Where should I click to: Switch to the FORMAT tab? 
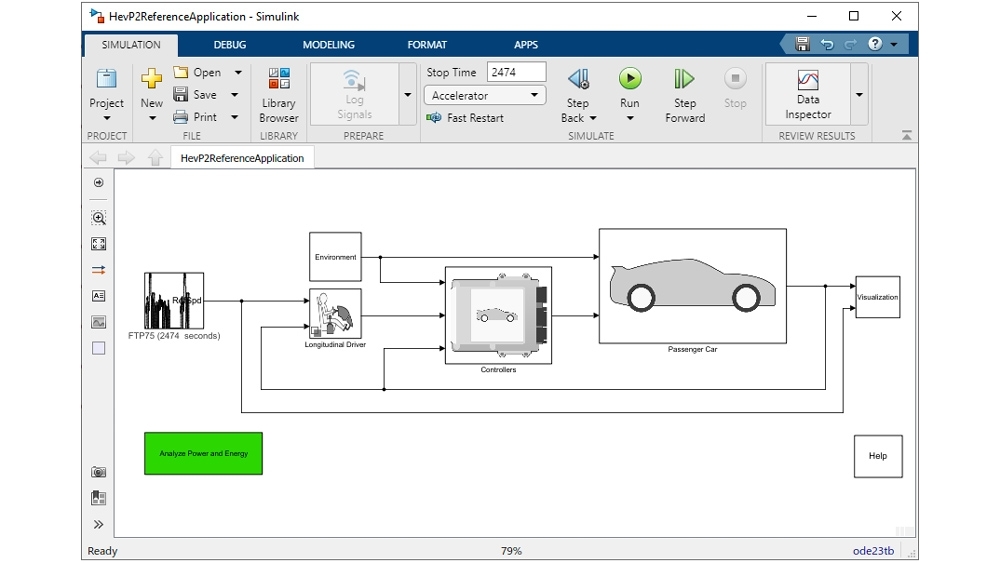427,45
